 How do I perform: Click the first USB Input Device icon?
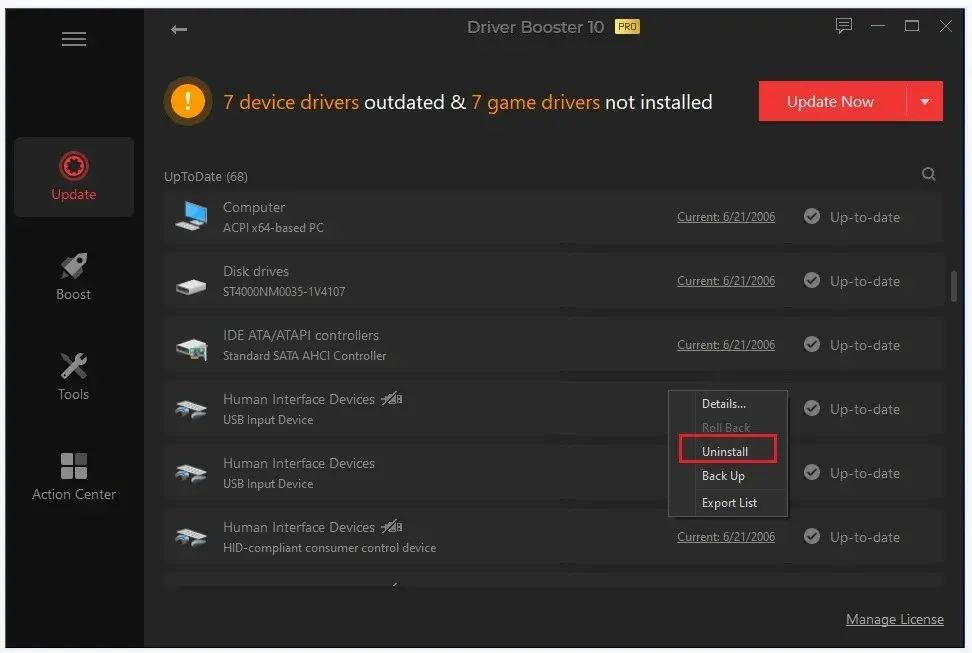[x=191, y=409]
